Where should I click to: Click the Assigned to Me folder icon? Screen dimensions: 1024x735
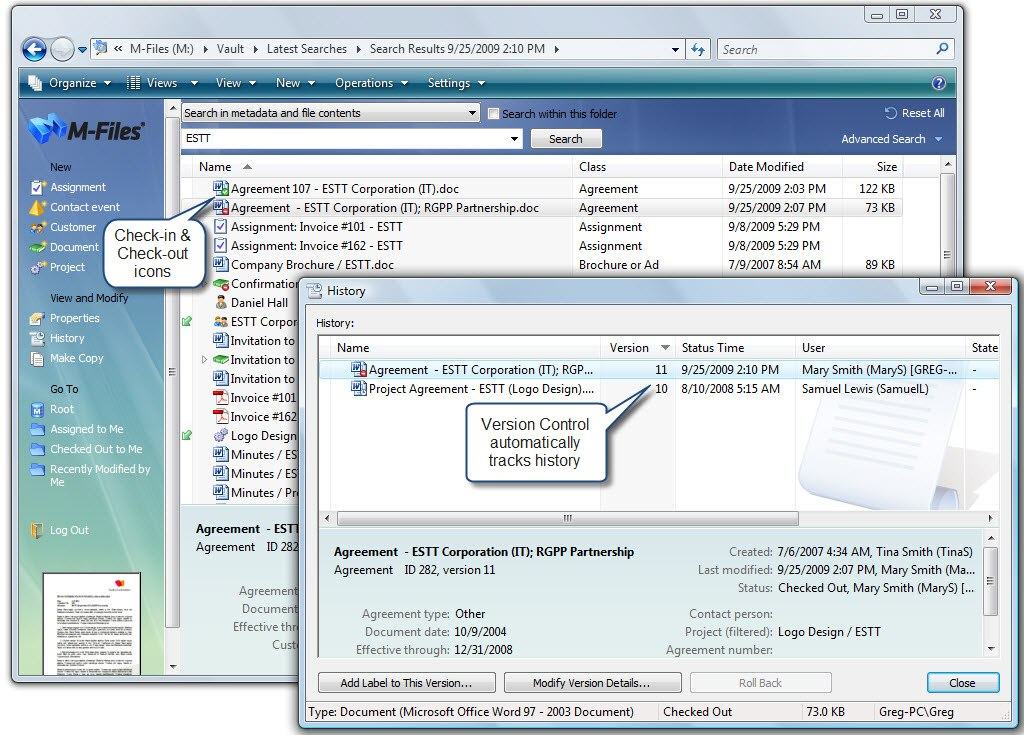(x=37, y=429)
